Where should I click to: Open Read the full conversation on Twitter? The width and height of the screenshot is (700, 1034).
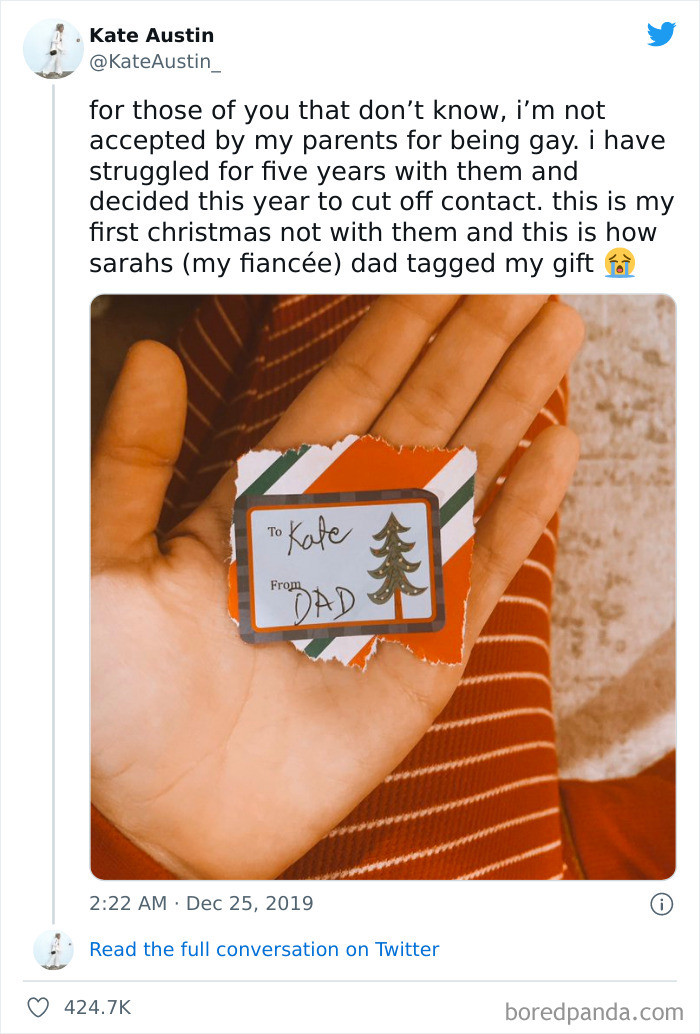coord(264,949)
